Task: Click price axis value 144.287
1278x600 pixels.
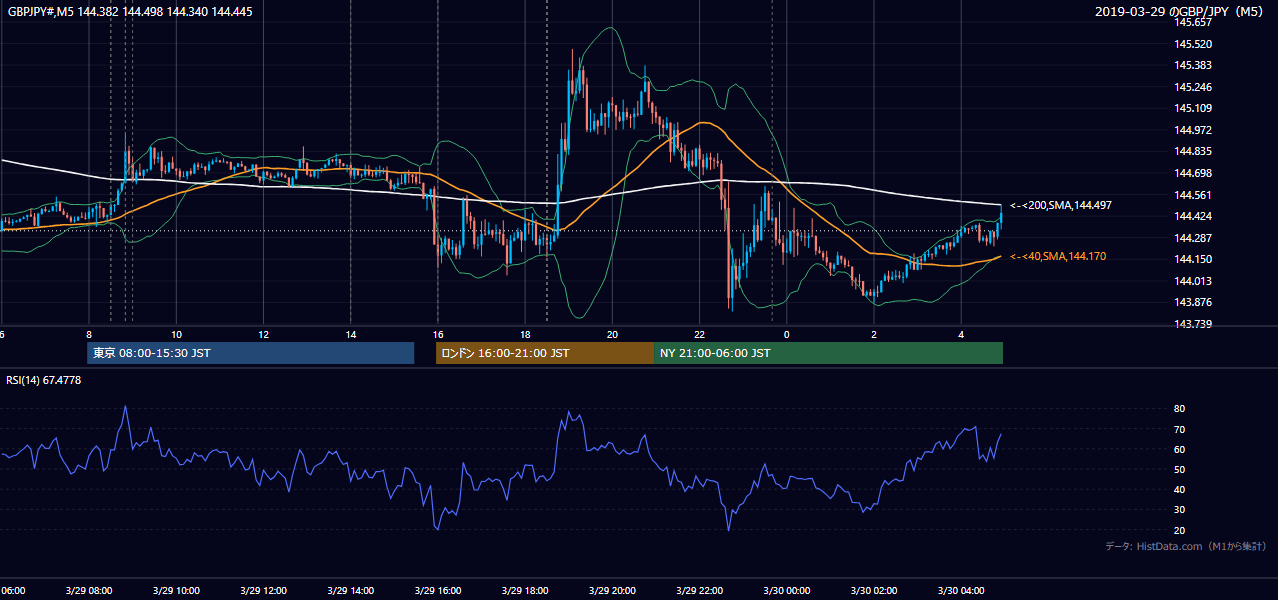Action: coord(1192,238)
